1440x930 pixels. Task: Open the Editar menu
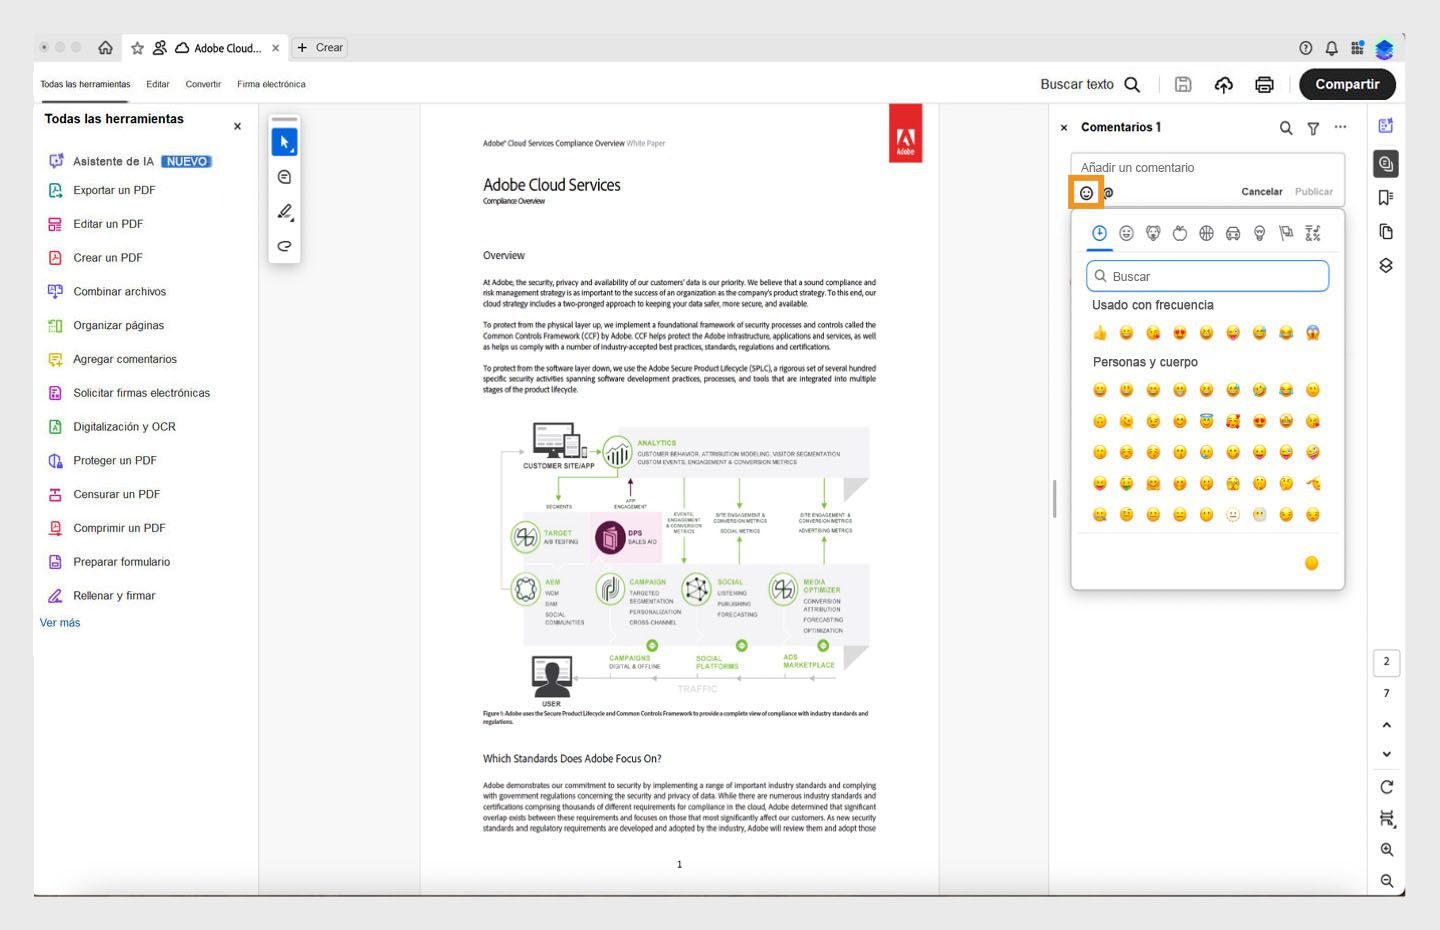pos(158,84)
